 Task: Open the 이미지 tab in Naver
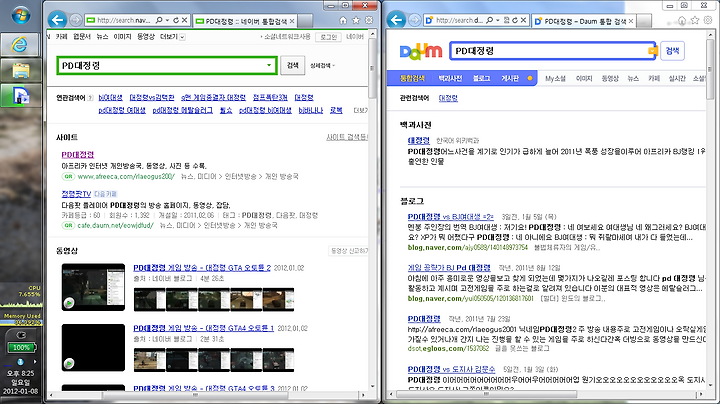click(x=122, y=37)
